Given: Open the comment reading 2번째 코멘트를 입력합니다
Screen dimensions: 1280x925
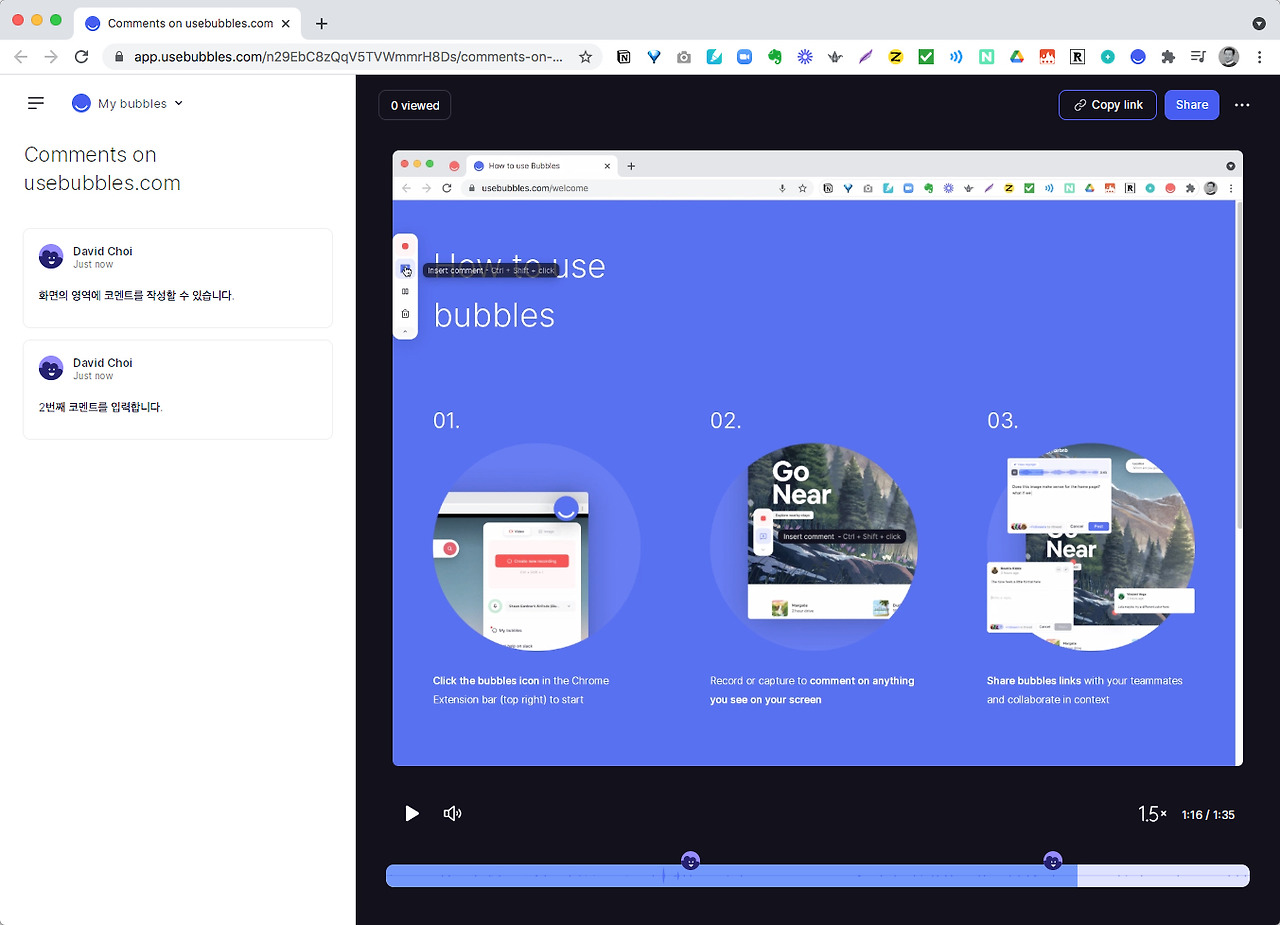Looking at the screenshot, I should point(178,389).
